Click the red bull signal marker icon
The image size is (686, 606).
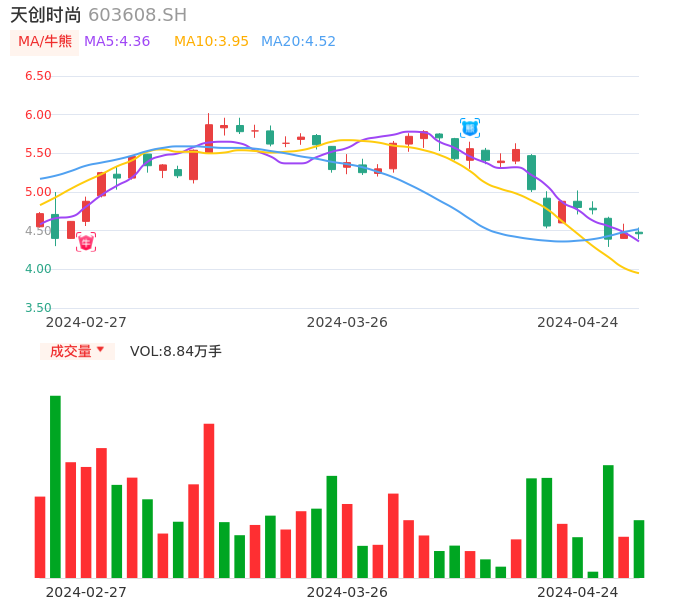86,242
